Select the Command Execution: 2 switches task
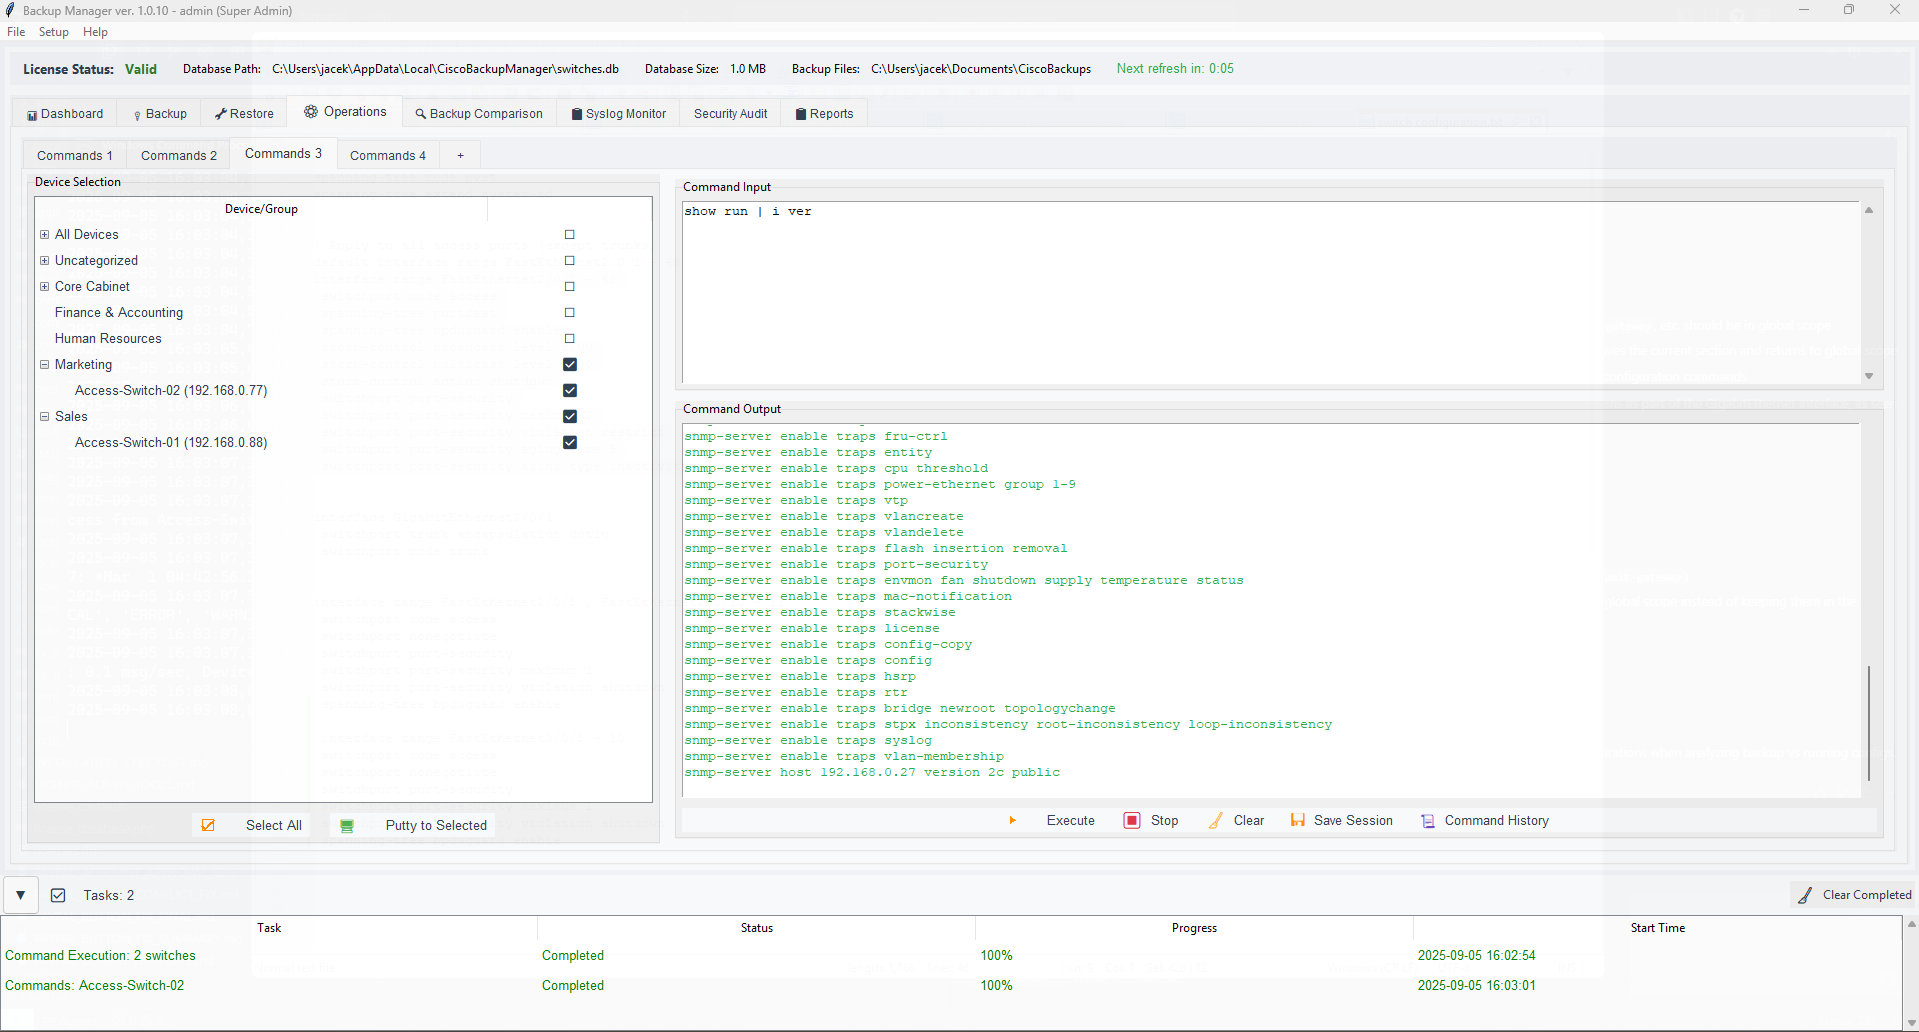The width and height of the screenshot is (1919, 1032). click(x=950, y=956)
